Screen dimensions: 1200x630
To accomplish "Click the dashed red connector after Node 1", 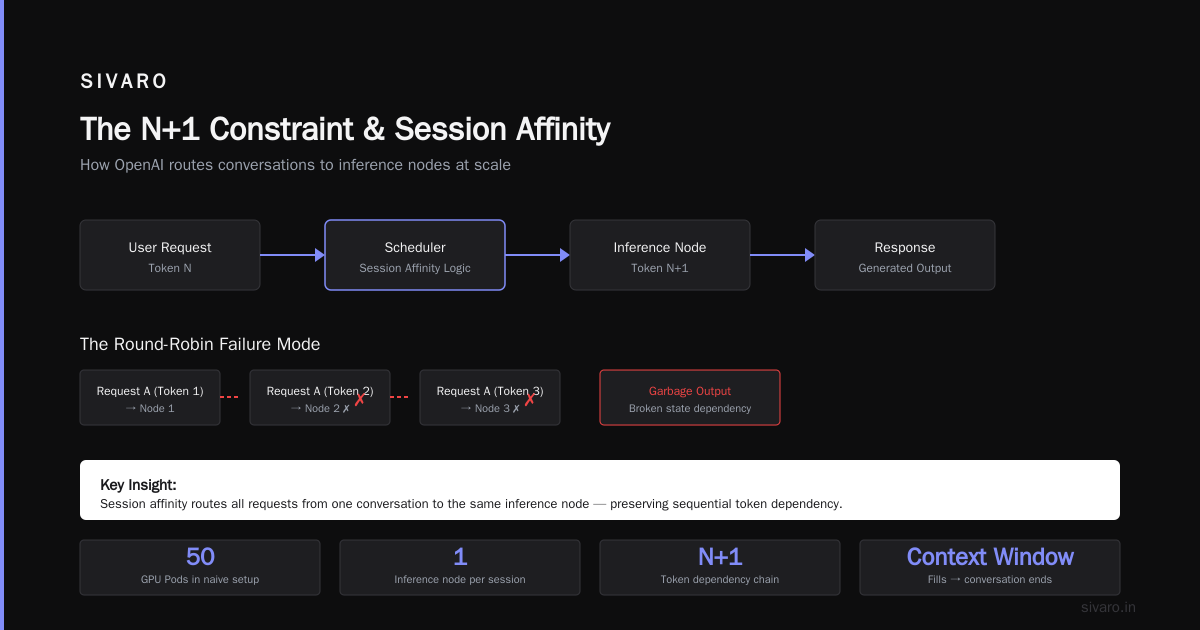I will pyautogui.click(x=230, y=397).
